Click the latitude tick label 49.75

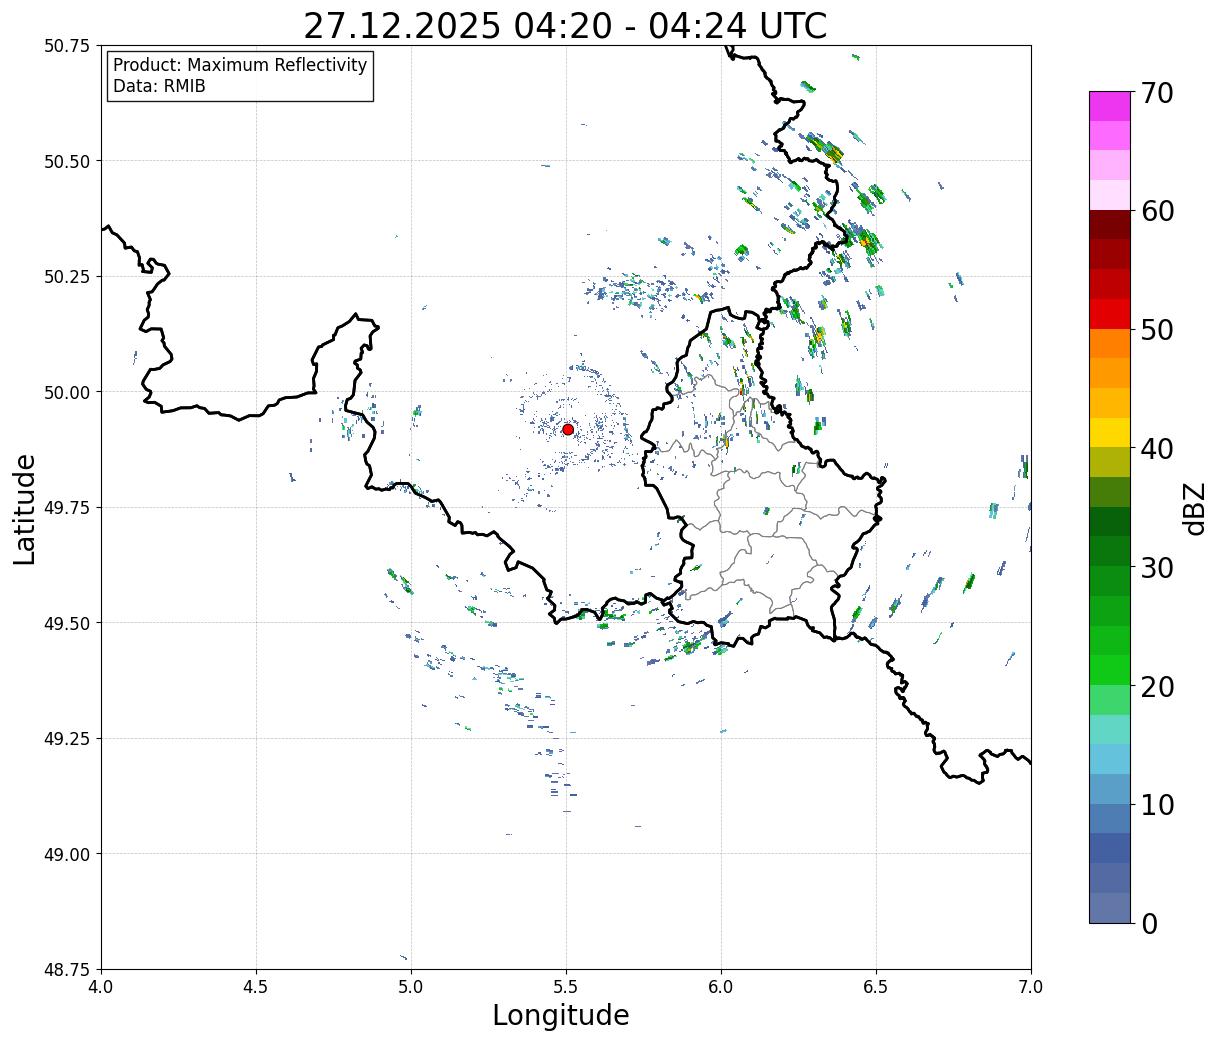(x=67, y=508)
